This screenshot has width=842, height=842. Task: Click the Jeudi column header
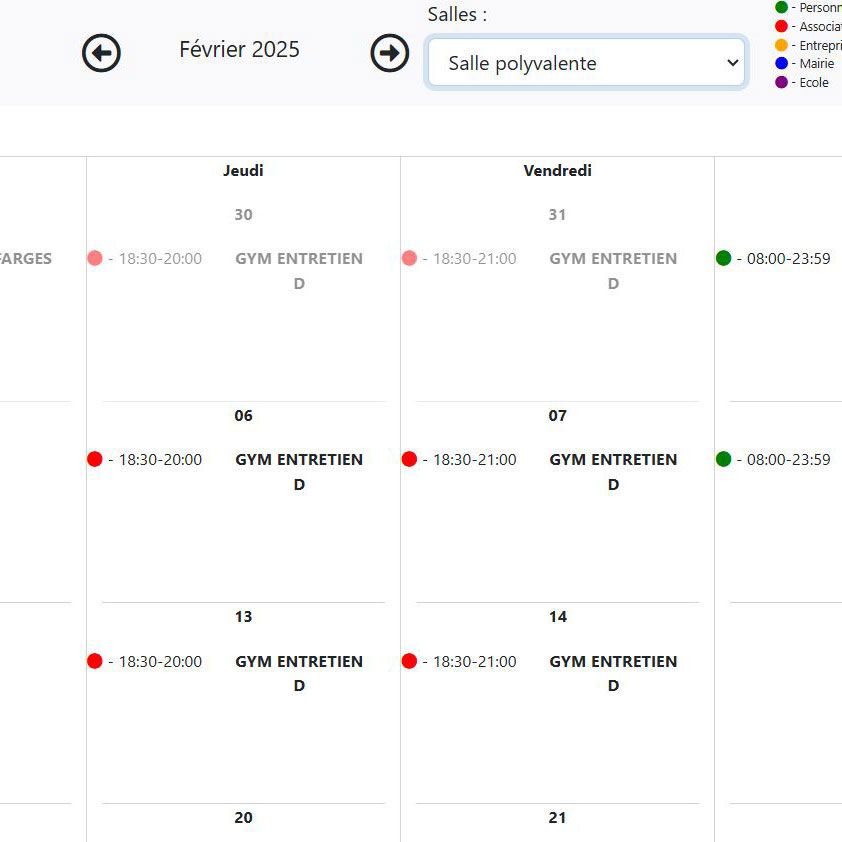(x=243, y=170)
